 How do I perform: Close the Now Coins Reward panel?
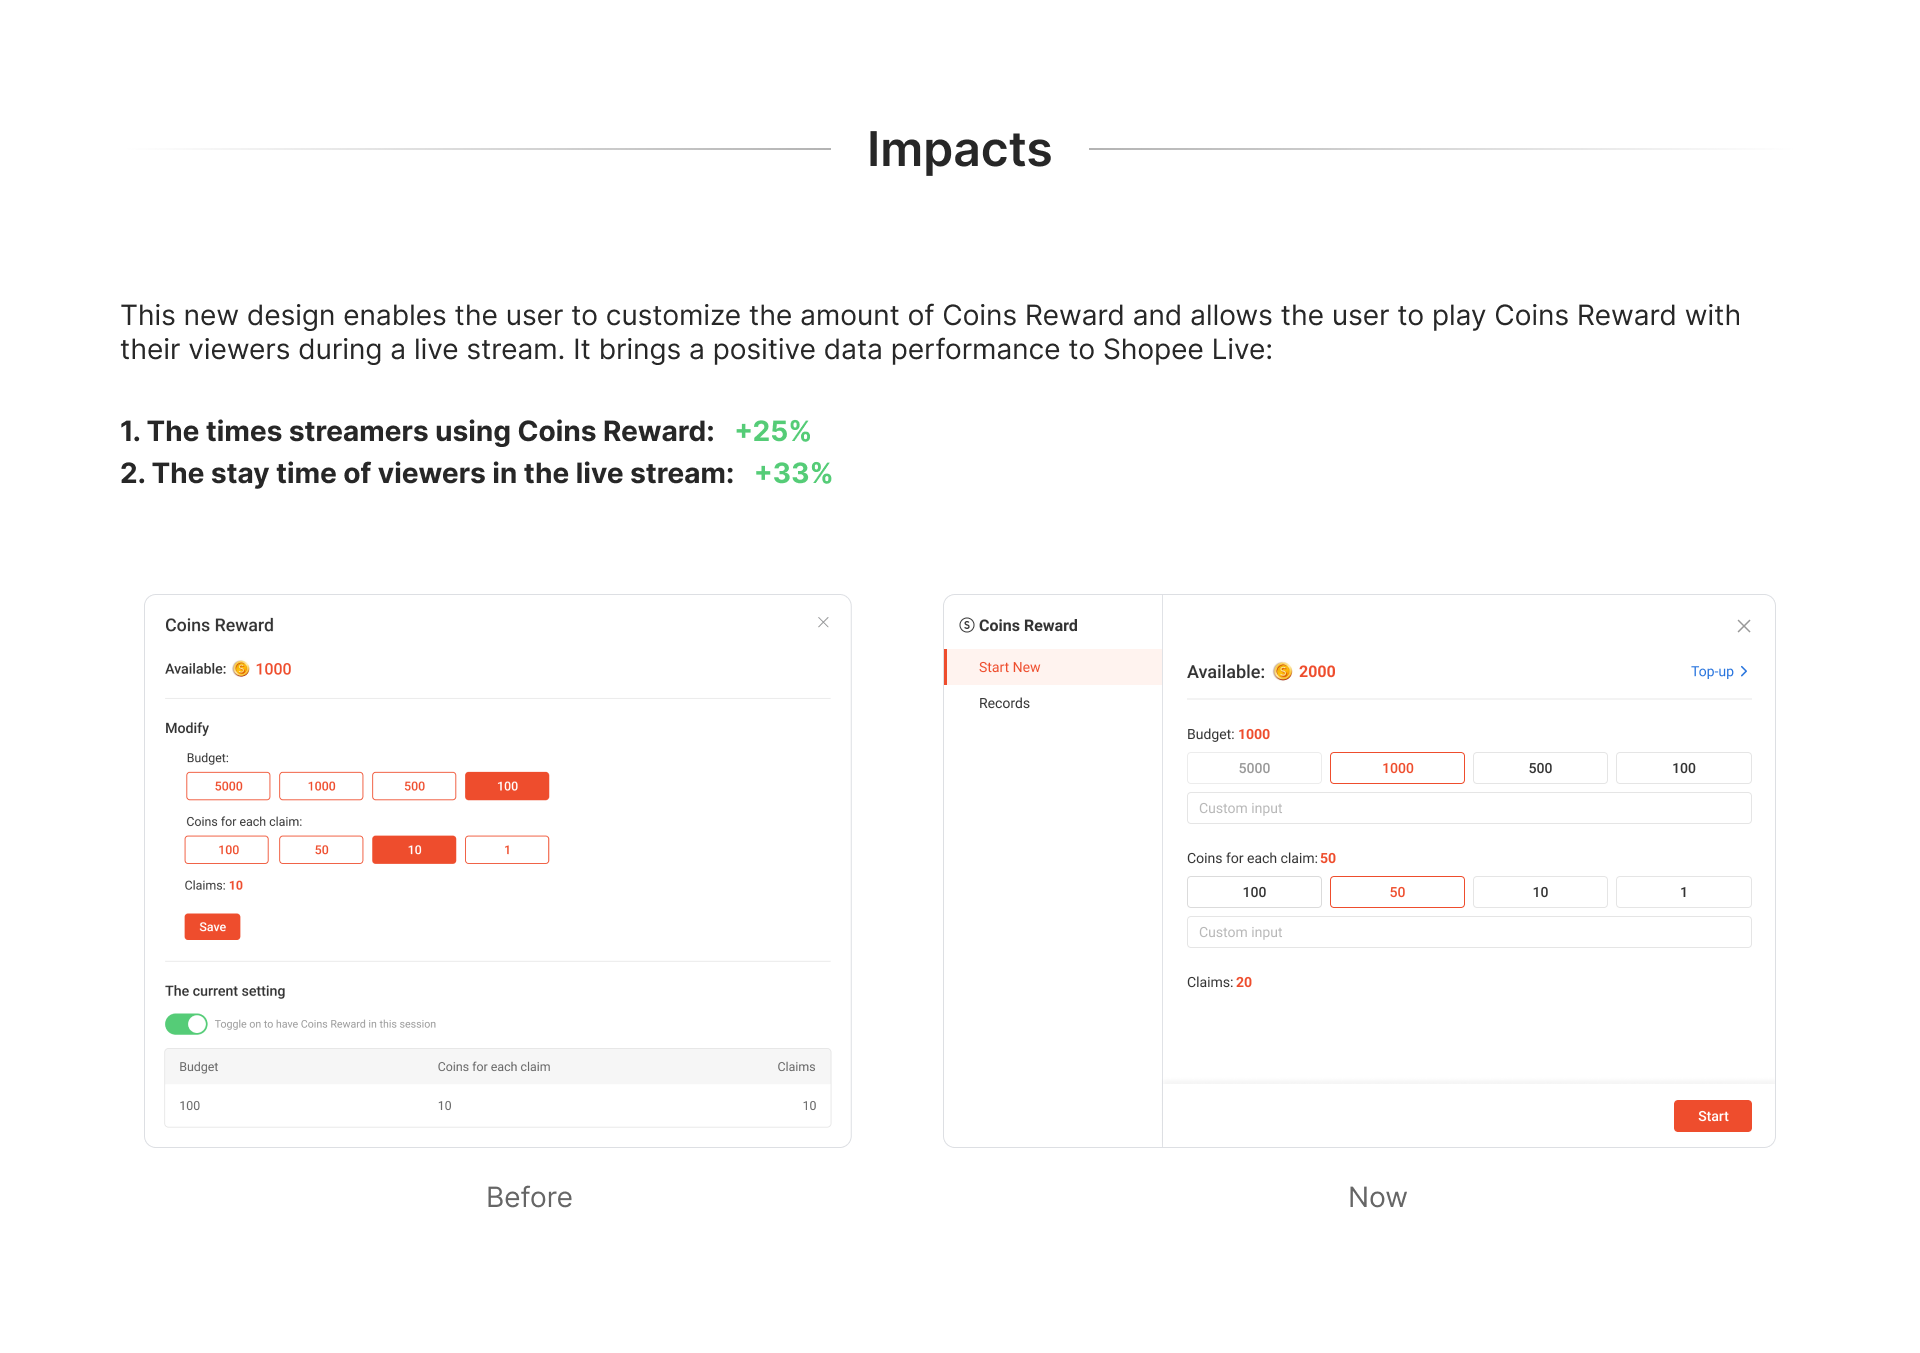pos(1743,626)
